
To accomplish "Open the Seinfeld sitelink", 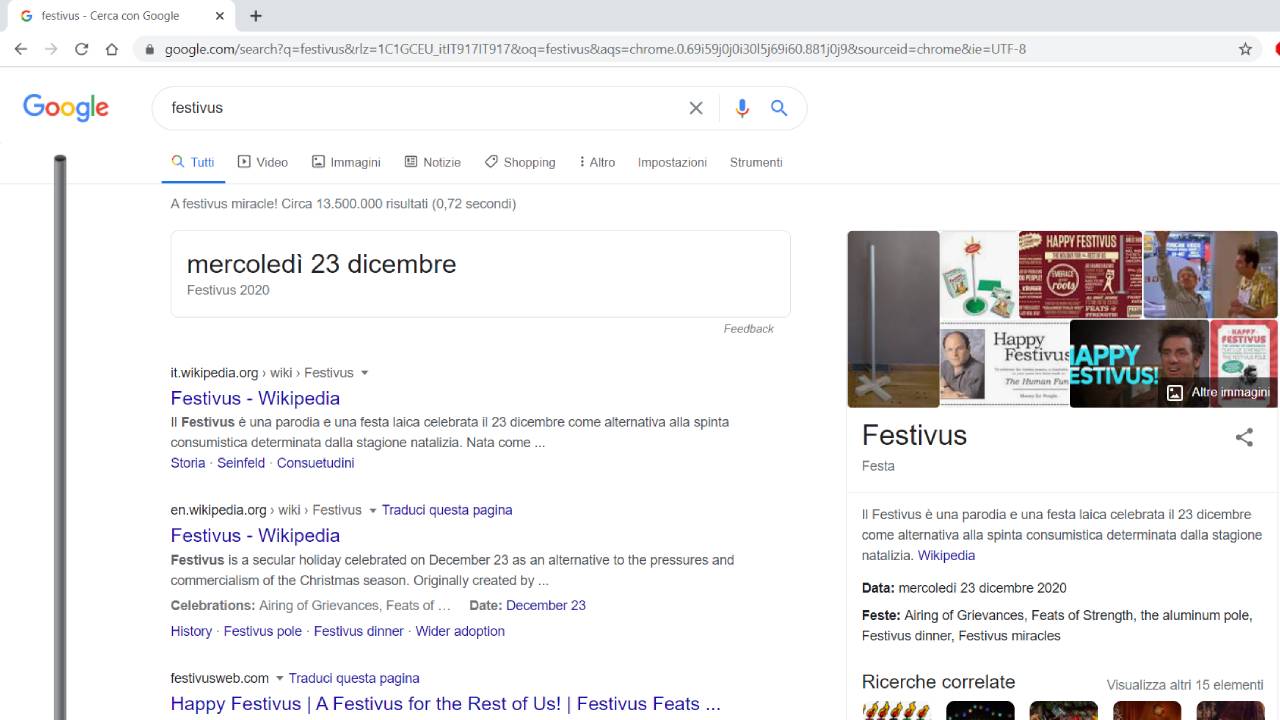I will coord(241,463).
